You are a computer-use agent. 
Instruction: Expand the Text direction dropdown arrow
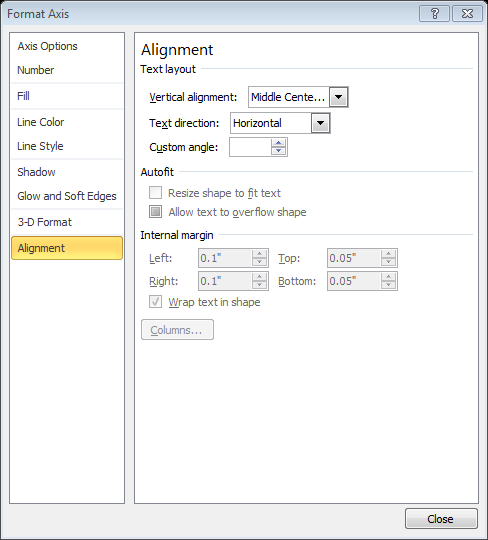click(321, 123)
